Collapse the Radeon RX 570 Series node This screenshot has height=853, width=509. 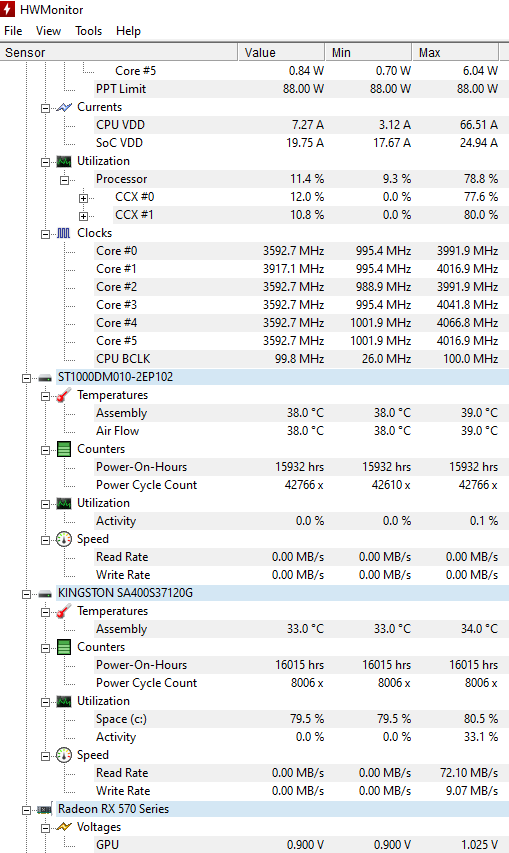(26, 810)
